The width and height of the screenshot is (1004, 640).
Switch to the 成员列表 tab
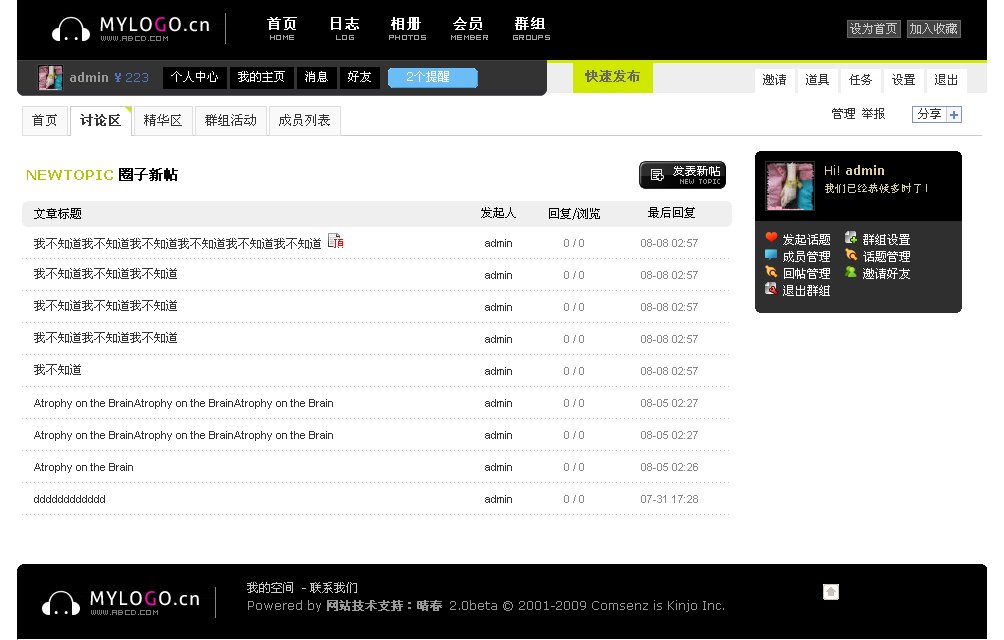coord(304,120)
